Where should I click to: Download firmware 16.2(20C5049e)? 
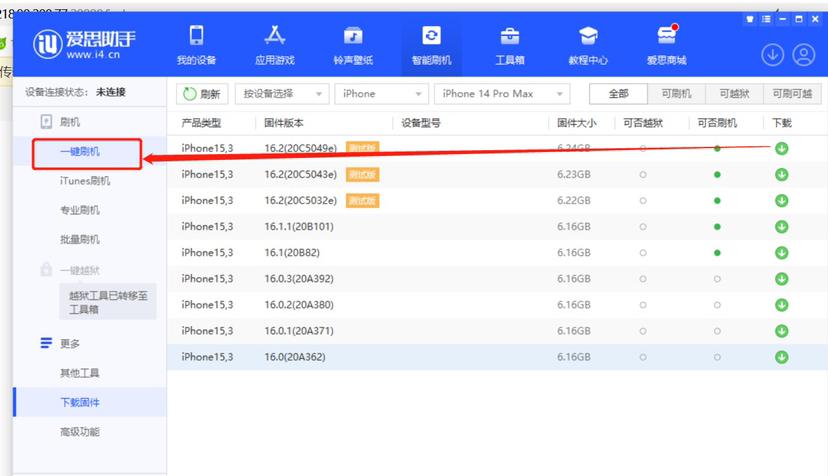point(782,148)
